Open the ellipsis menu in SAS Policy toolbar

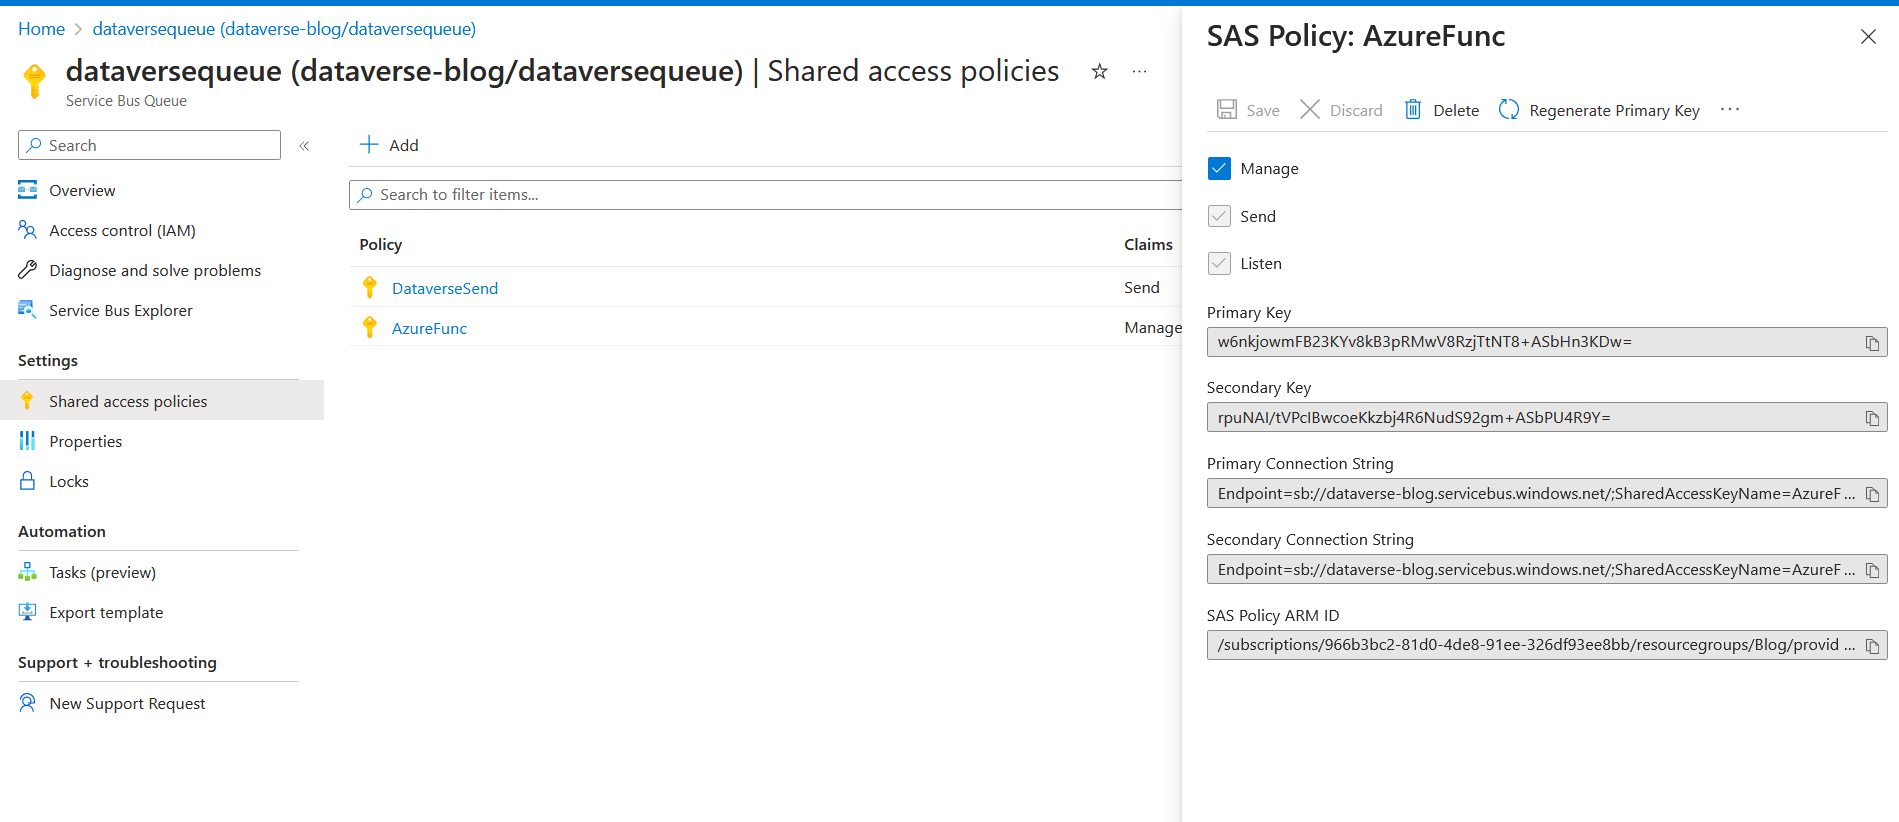(1730, 109)
